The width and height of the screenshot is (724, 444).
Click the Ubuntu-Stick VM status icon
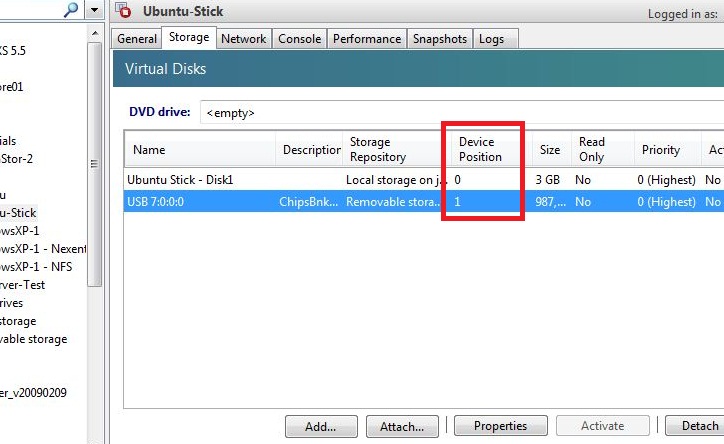(125, 11)
